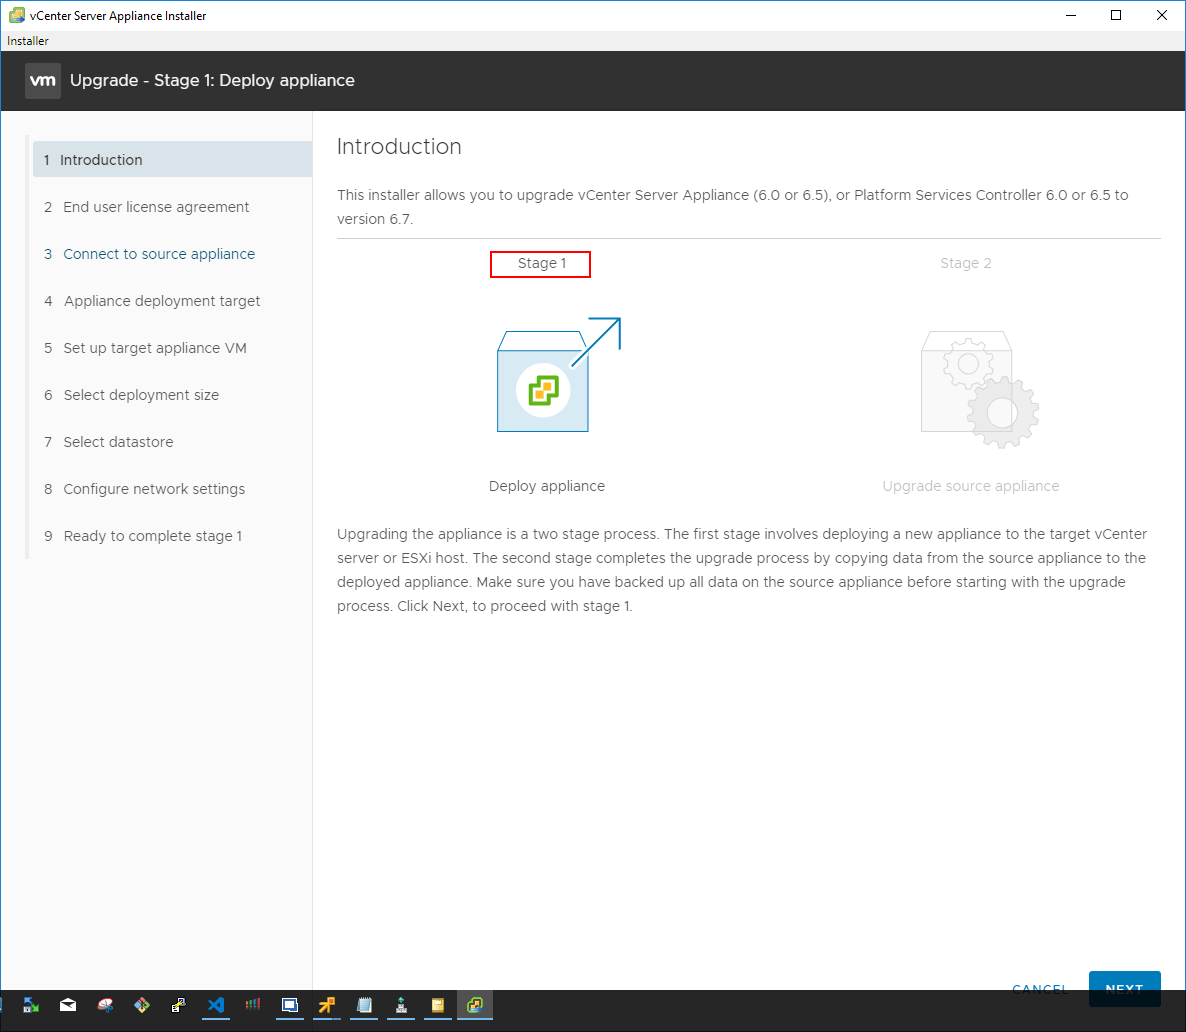The image size is (1186, 1032).
Task: Click the Upgrade - Stage 1: Deploy appliance title
Action: [x=212, y=80]
